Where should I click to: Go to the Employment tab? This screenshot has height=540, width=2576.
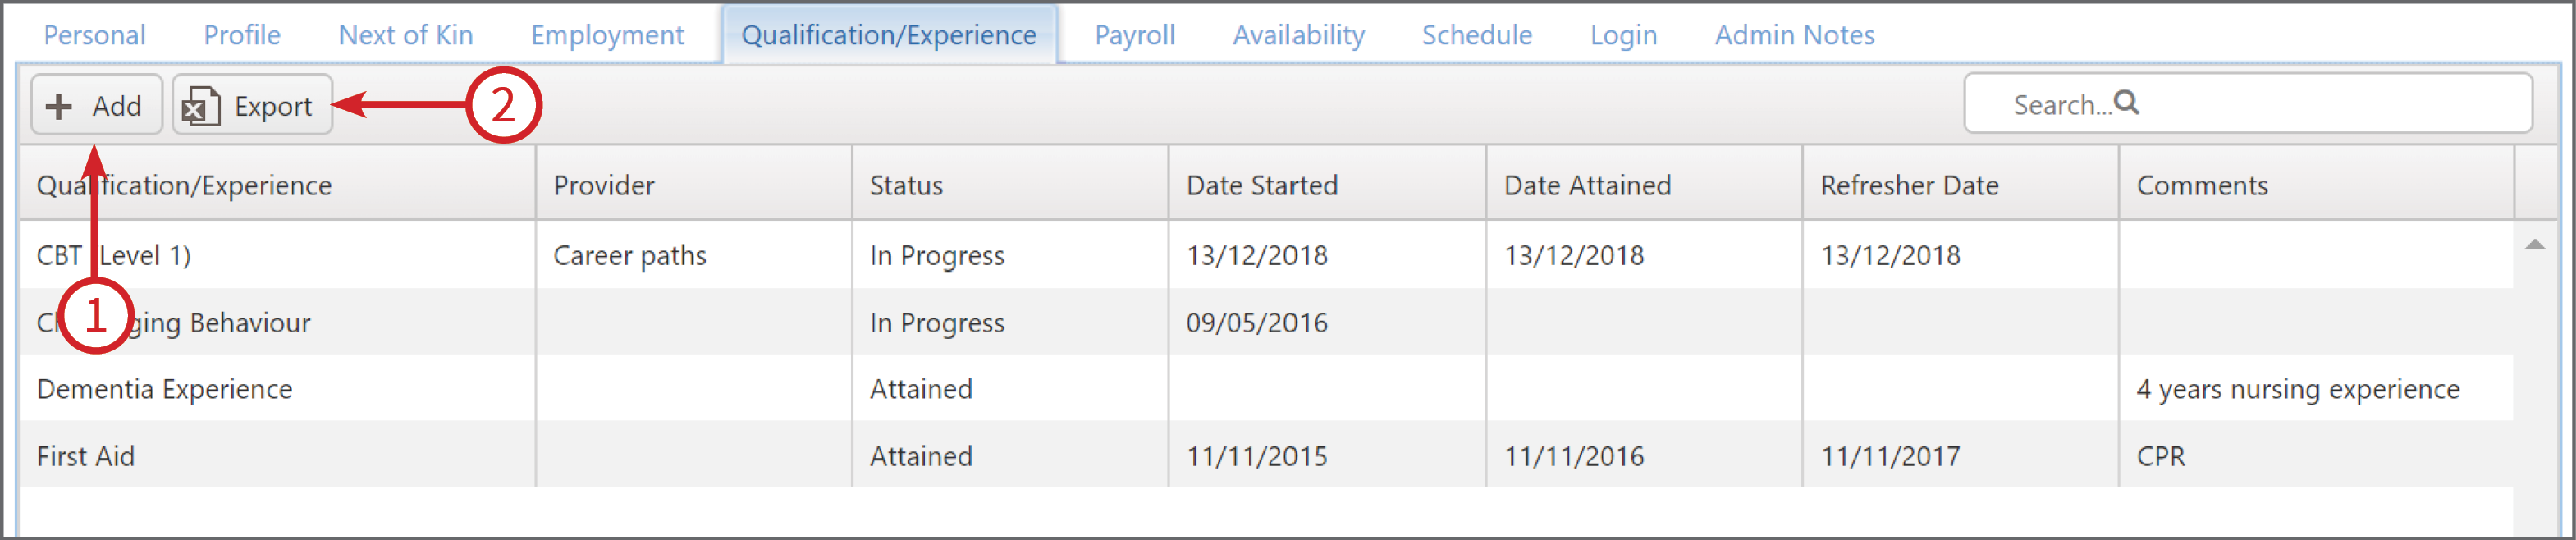tap(607, 35)
